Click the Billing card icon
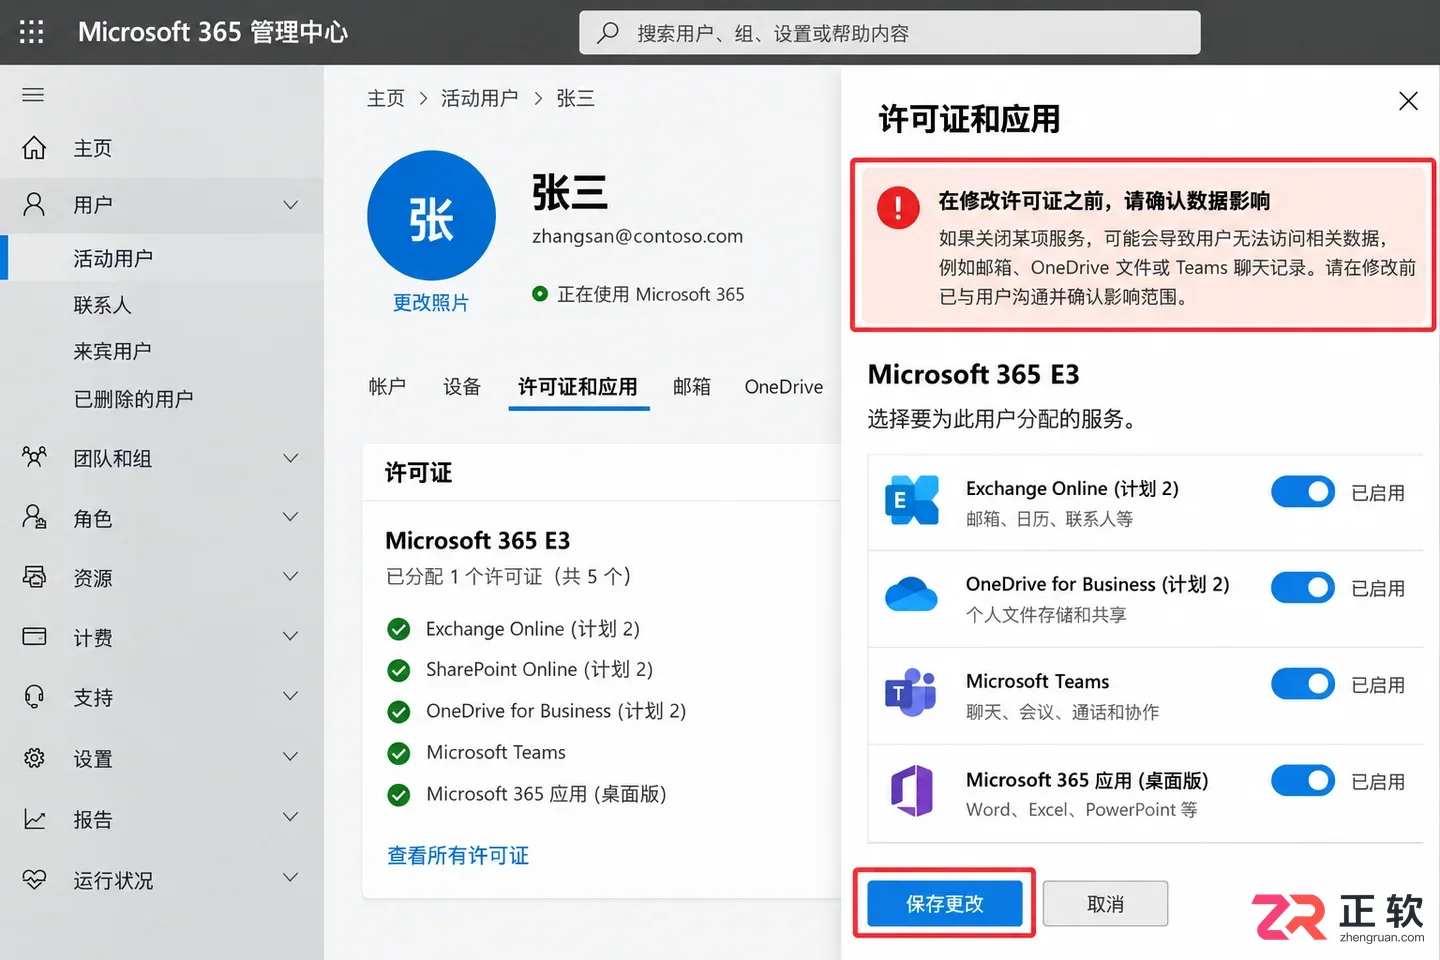This screenshot has width=1440, height=960. (34, 637)
